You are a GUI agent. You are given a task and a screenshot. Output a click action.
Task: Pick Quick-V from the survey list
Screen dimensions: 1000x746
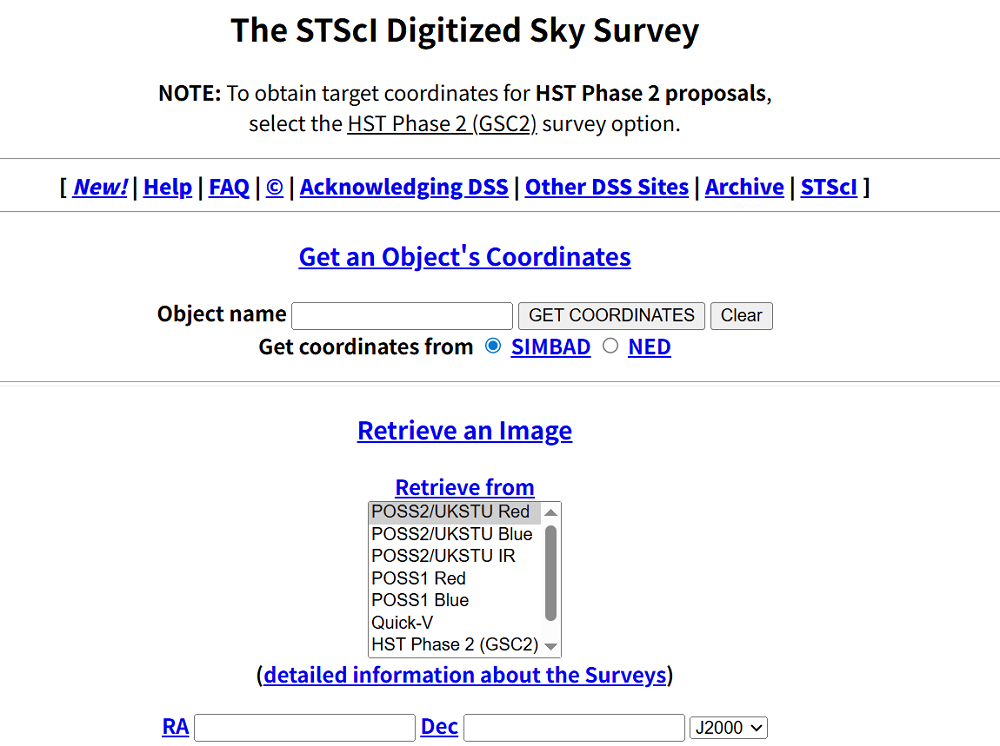coord(403,622)
